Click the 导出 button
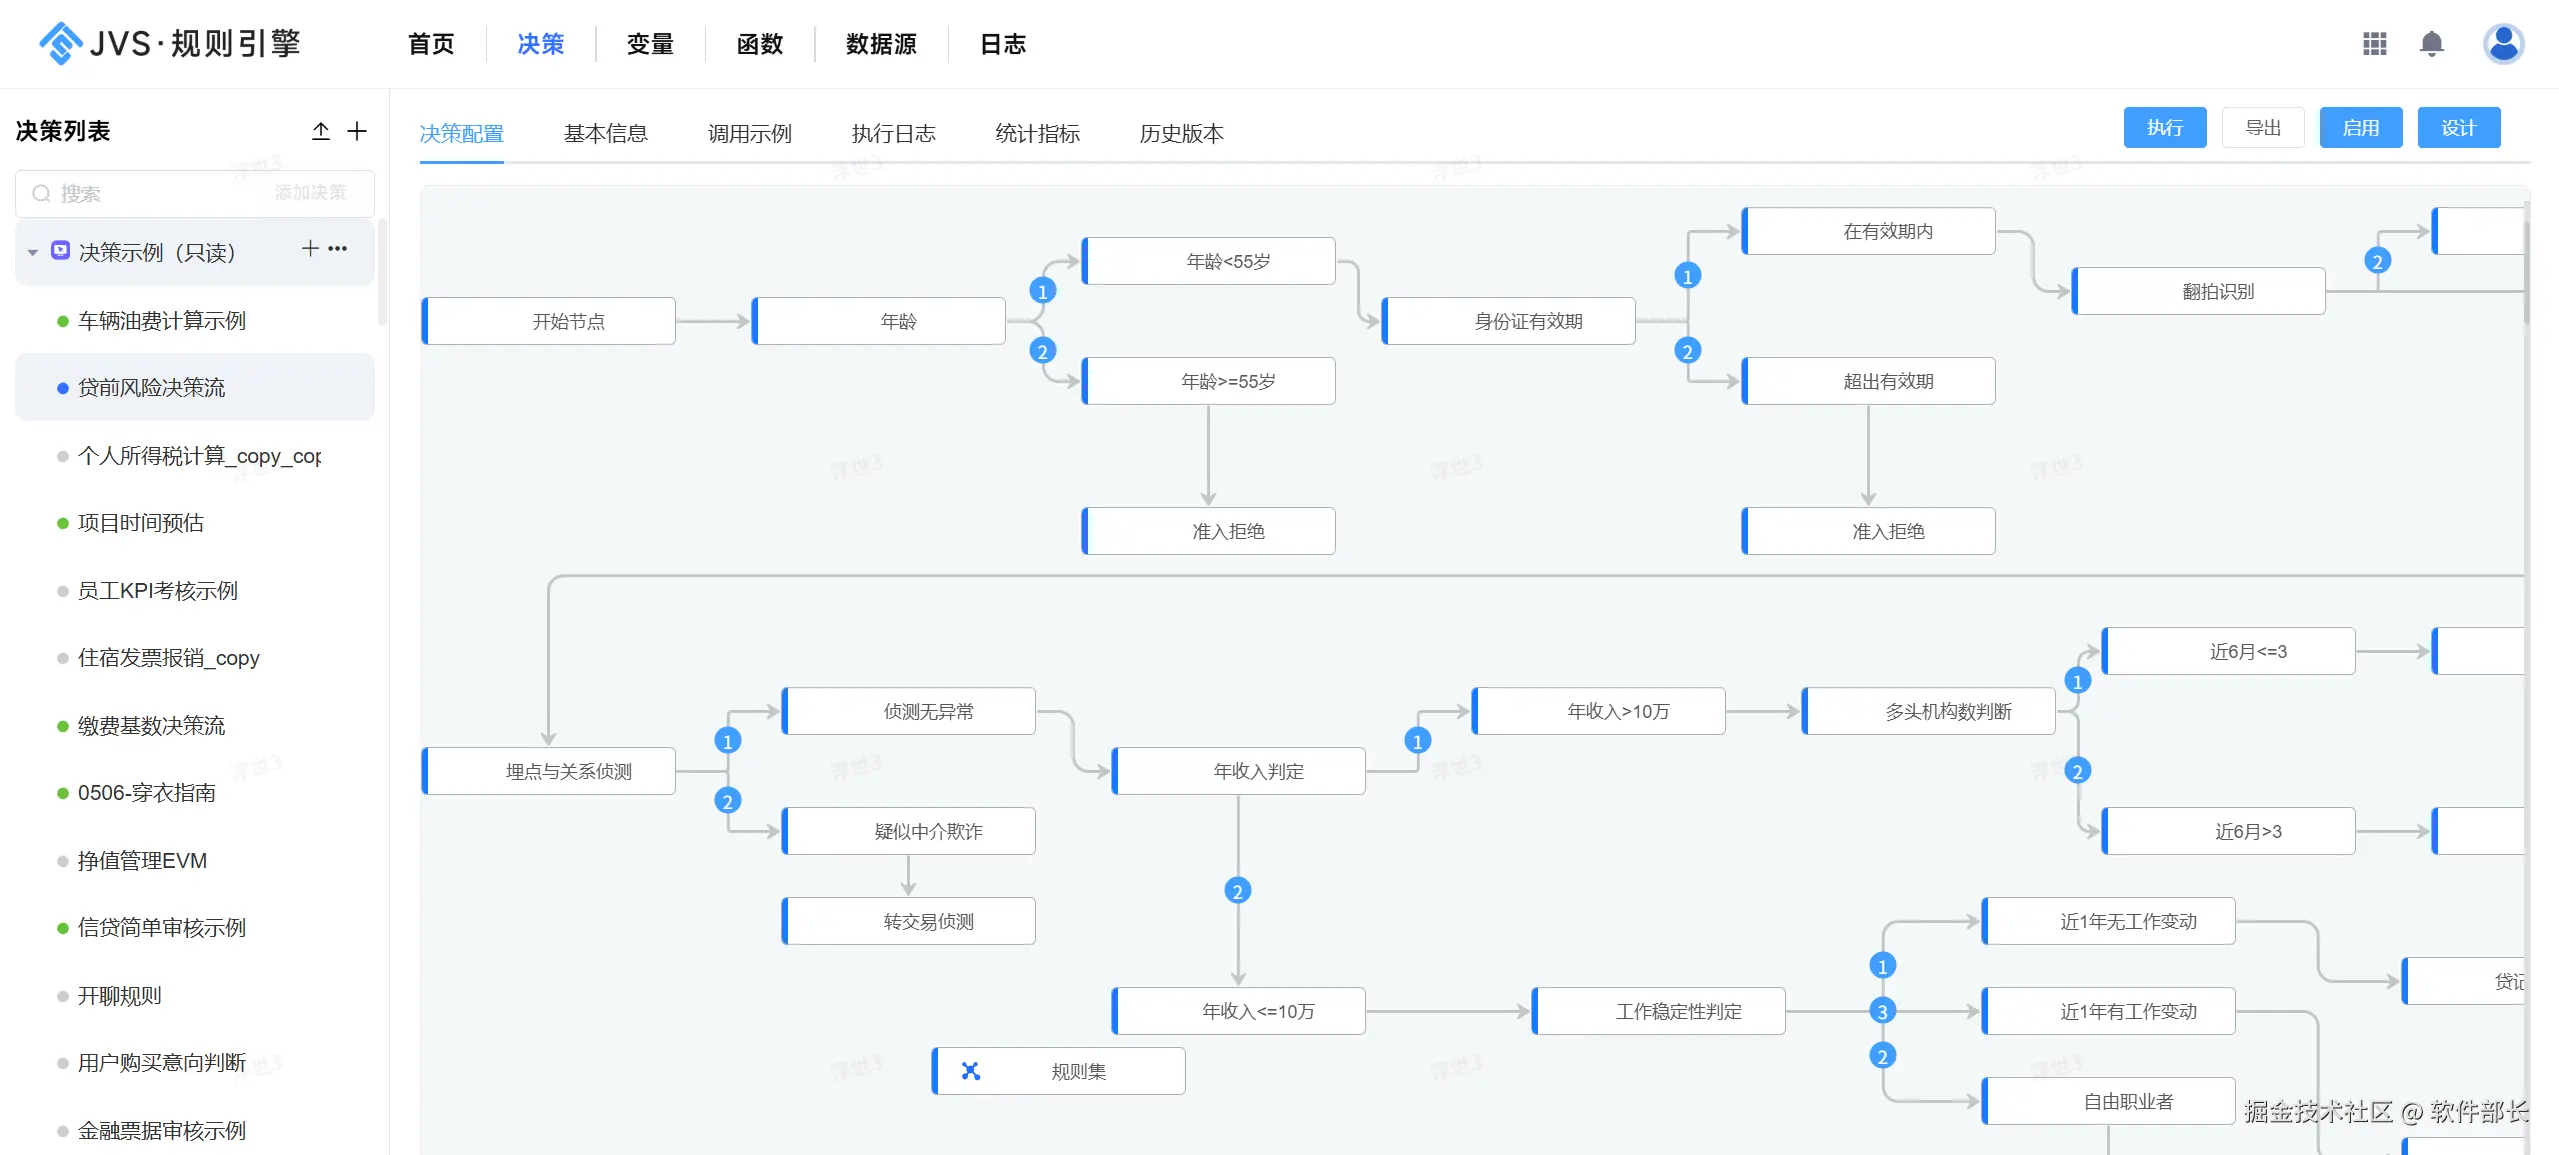2559x1155 pixels. click(2262, 128)
